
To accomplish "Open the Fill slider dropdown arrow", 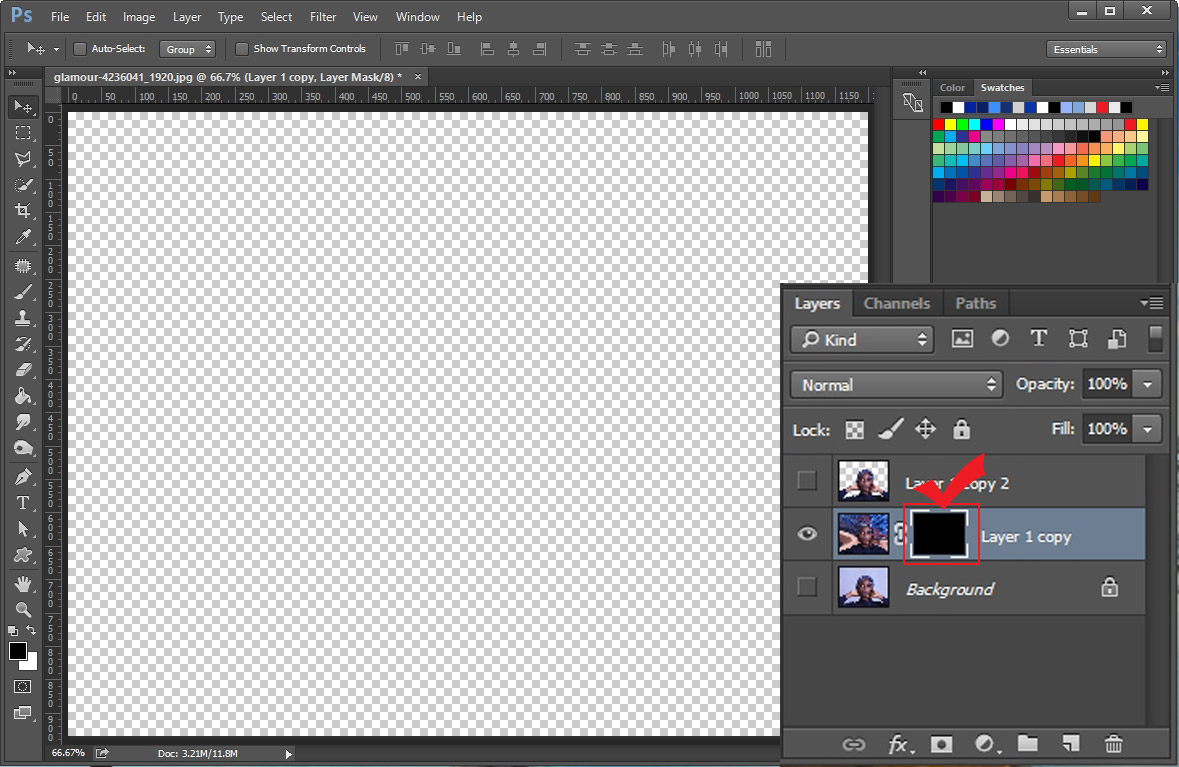I will click(x=1147, y=429).
